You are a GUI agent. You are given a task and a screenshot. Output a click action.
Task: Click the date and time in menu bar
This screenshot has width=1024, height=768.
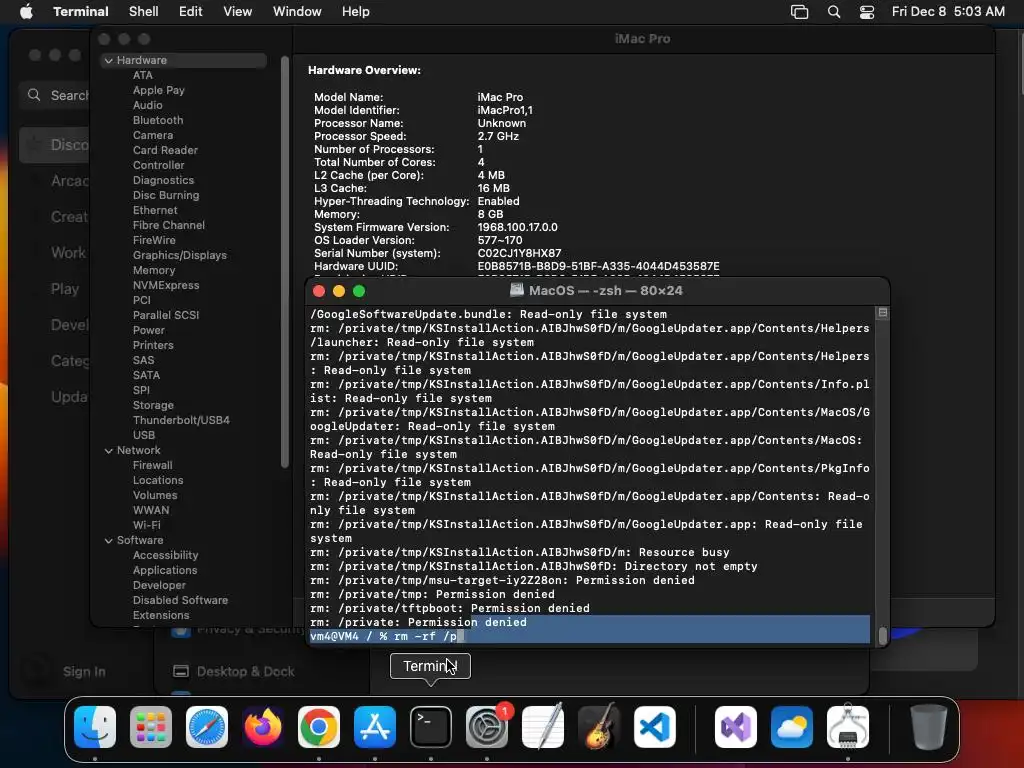[x=948, y=12]
